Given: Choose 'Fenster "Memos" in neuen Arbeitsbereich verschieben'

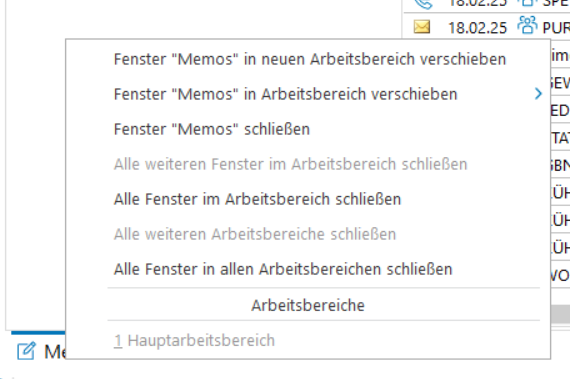Looking at the screenshot, I should [x=310, y=59].
